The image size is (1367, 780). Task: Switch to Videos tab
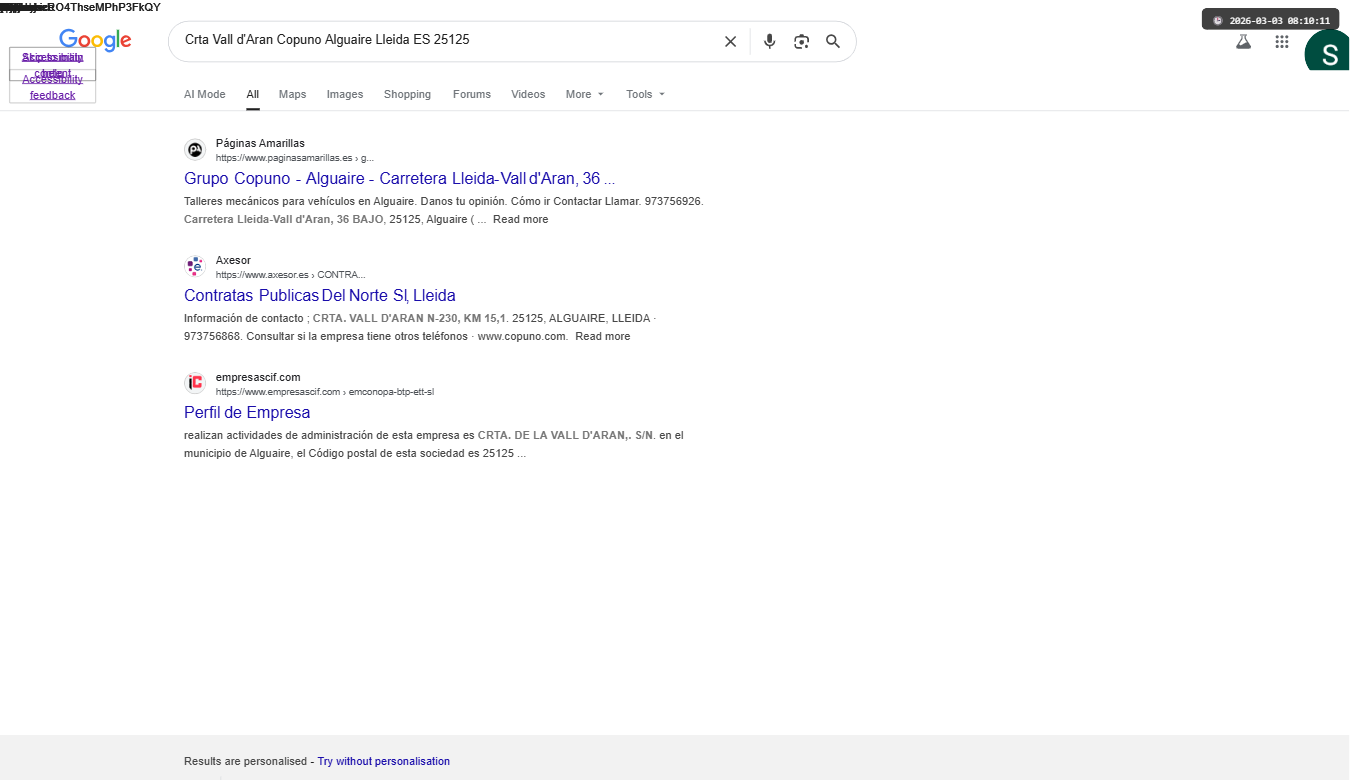(x=528, y=94)
